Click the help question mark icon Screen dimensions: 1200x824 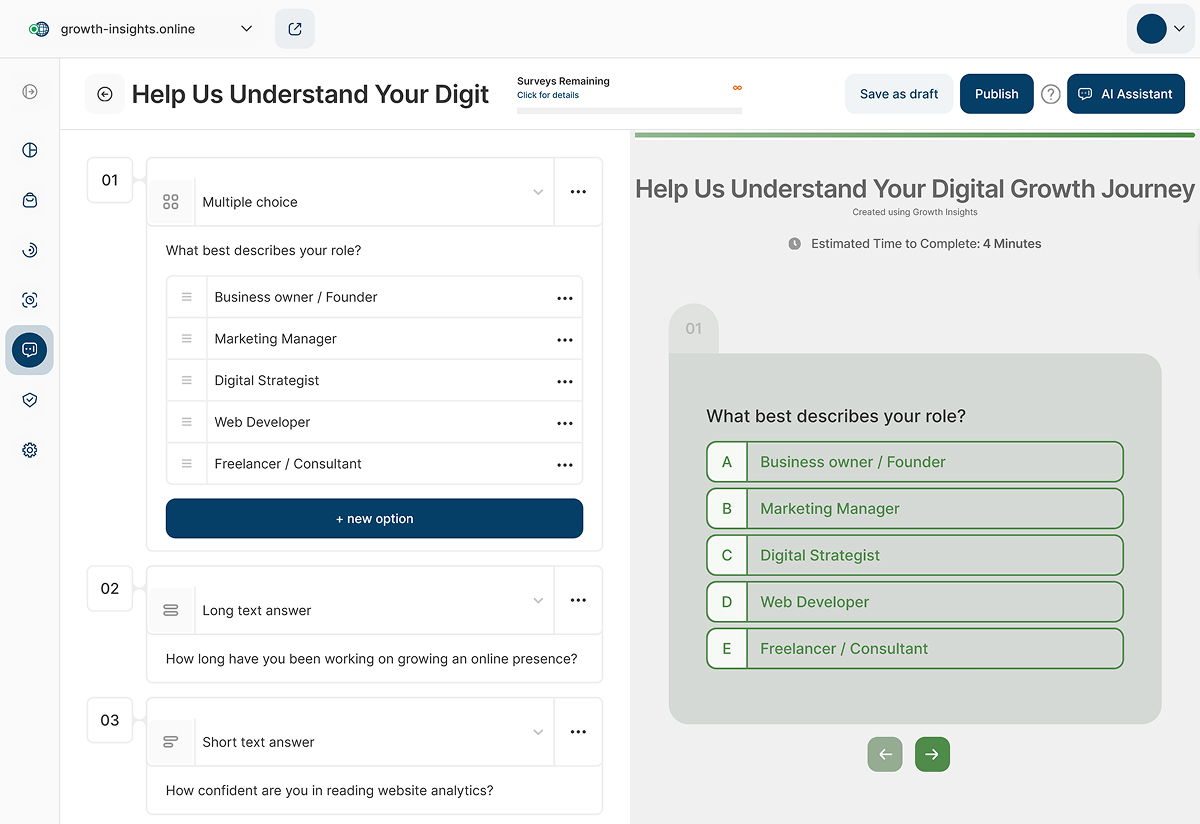click(x=1050, y=94)
